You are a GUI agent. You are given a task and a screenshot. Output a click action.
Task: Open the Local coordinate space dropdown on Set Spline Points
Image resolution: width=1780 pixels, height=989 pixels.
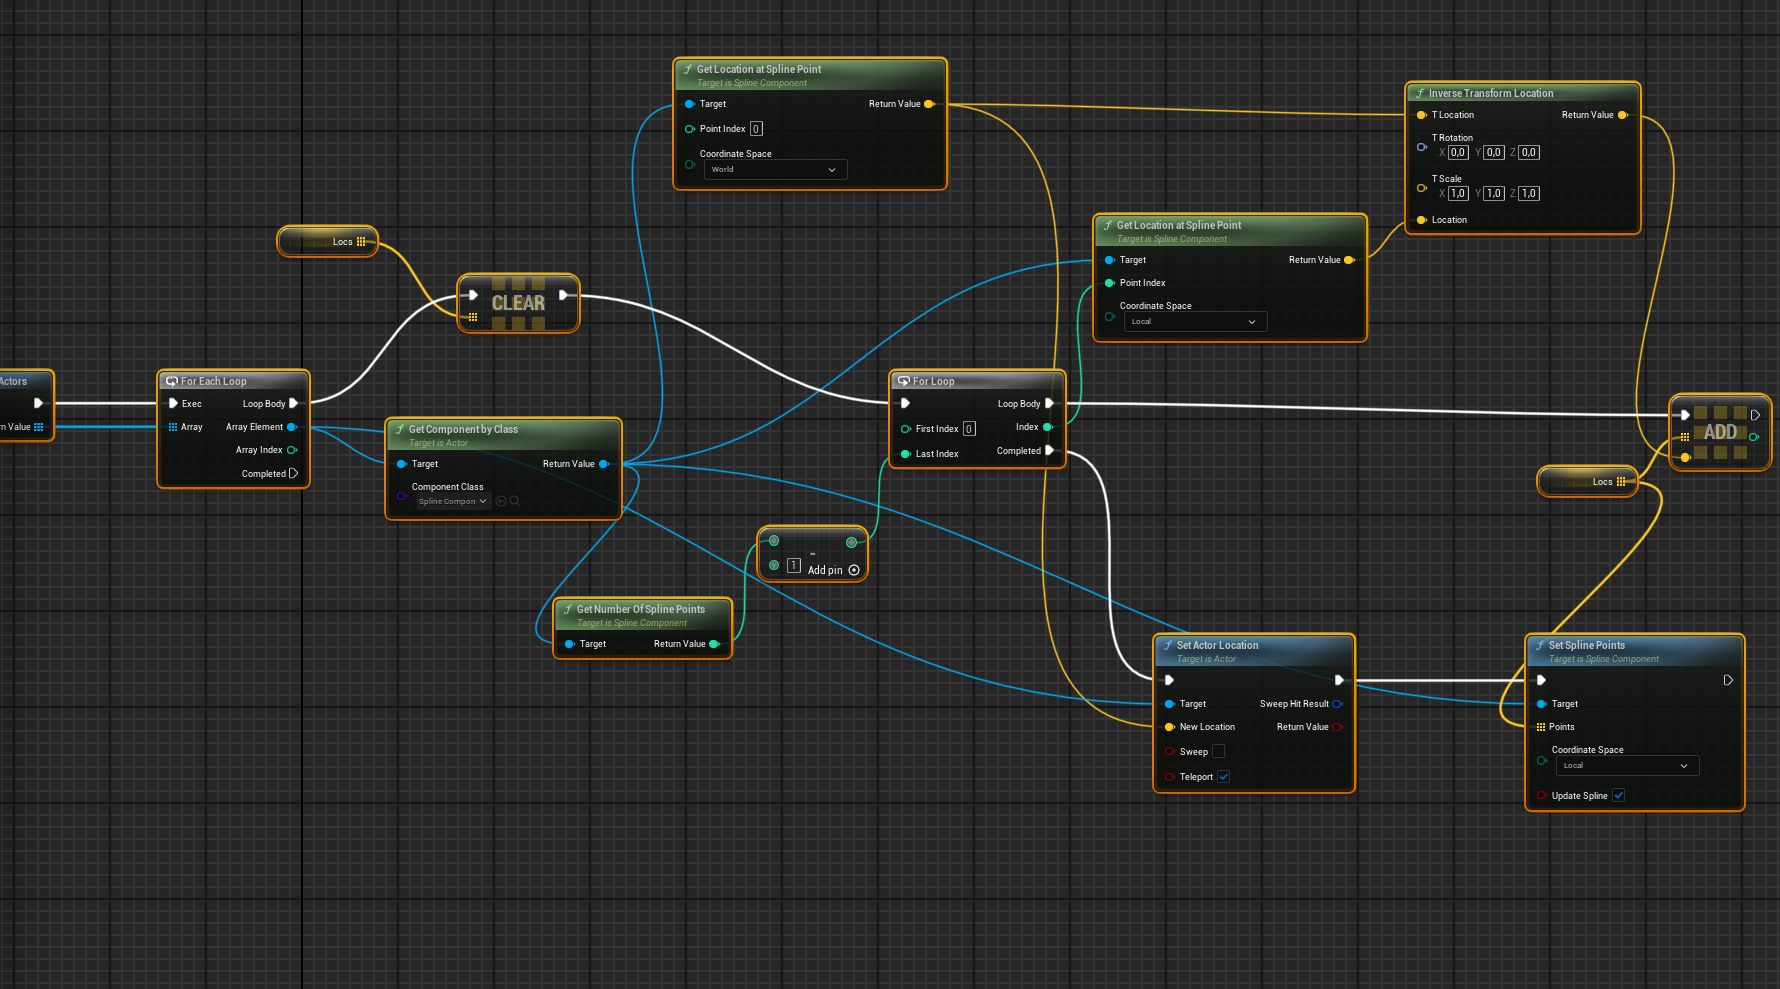point(1627,765)
